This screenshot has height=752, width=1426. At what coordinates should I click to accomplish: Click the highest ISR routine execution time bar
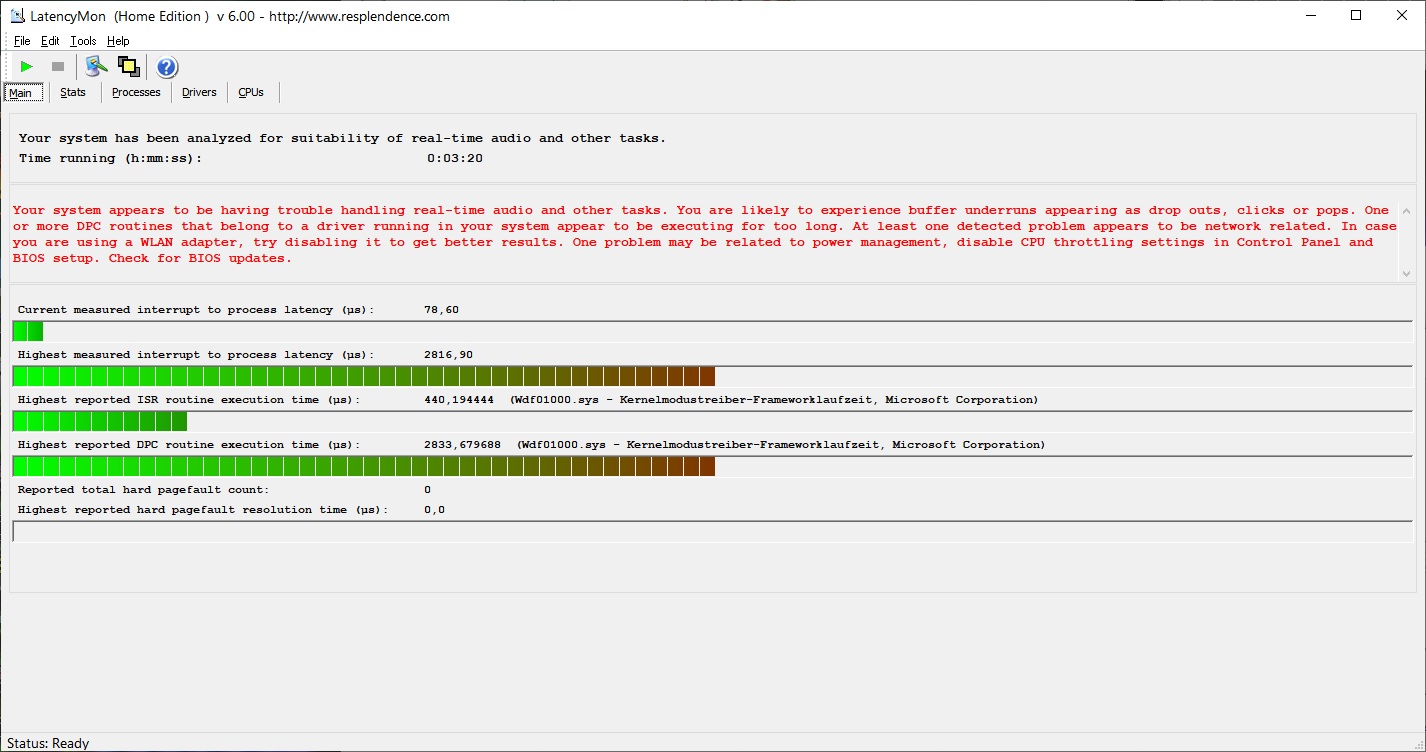pyautogui.click(x=713, y=421)
